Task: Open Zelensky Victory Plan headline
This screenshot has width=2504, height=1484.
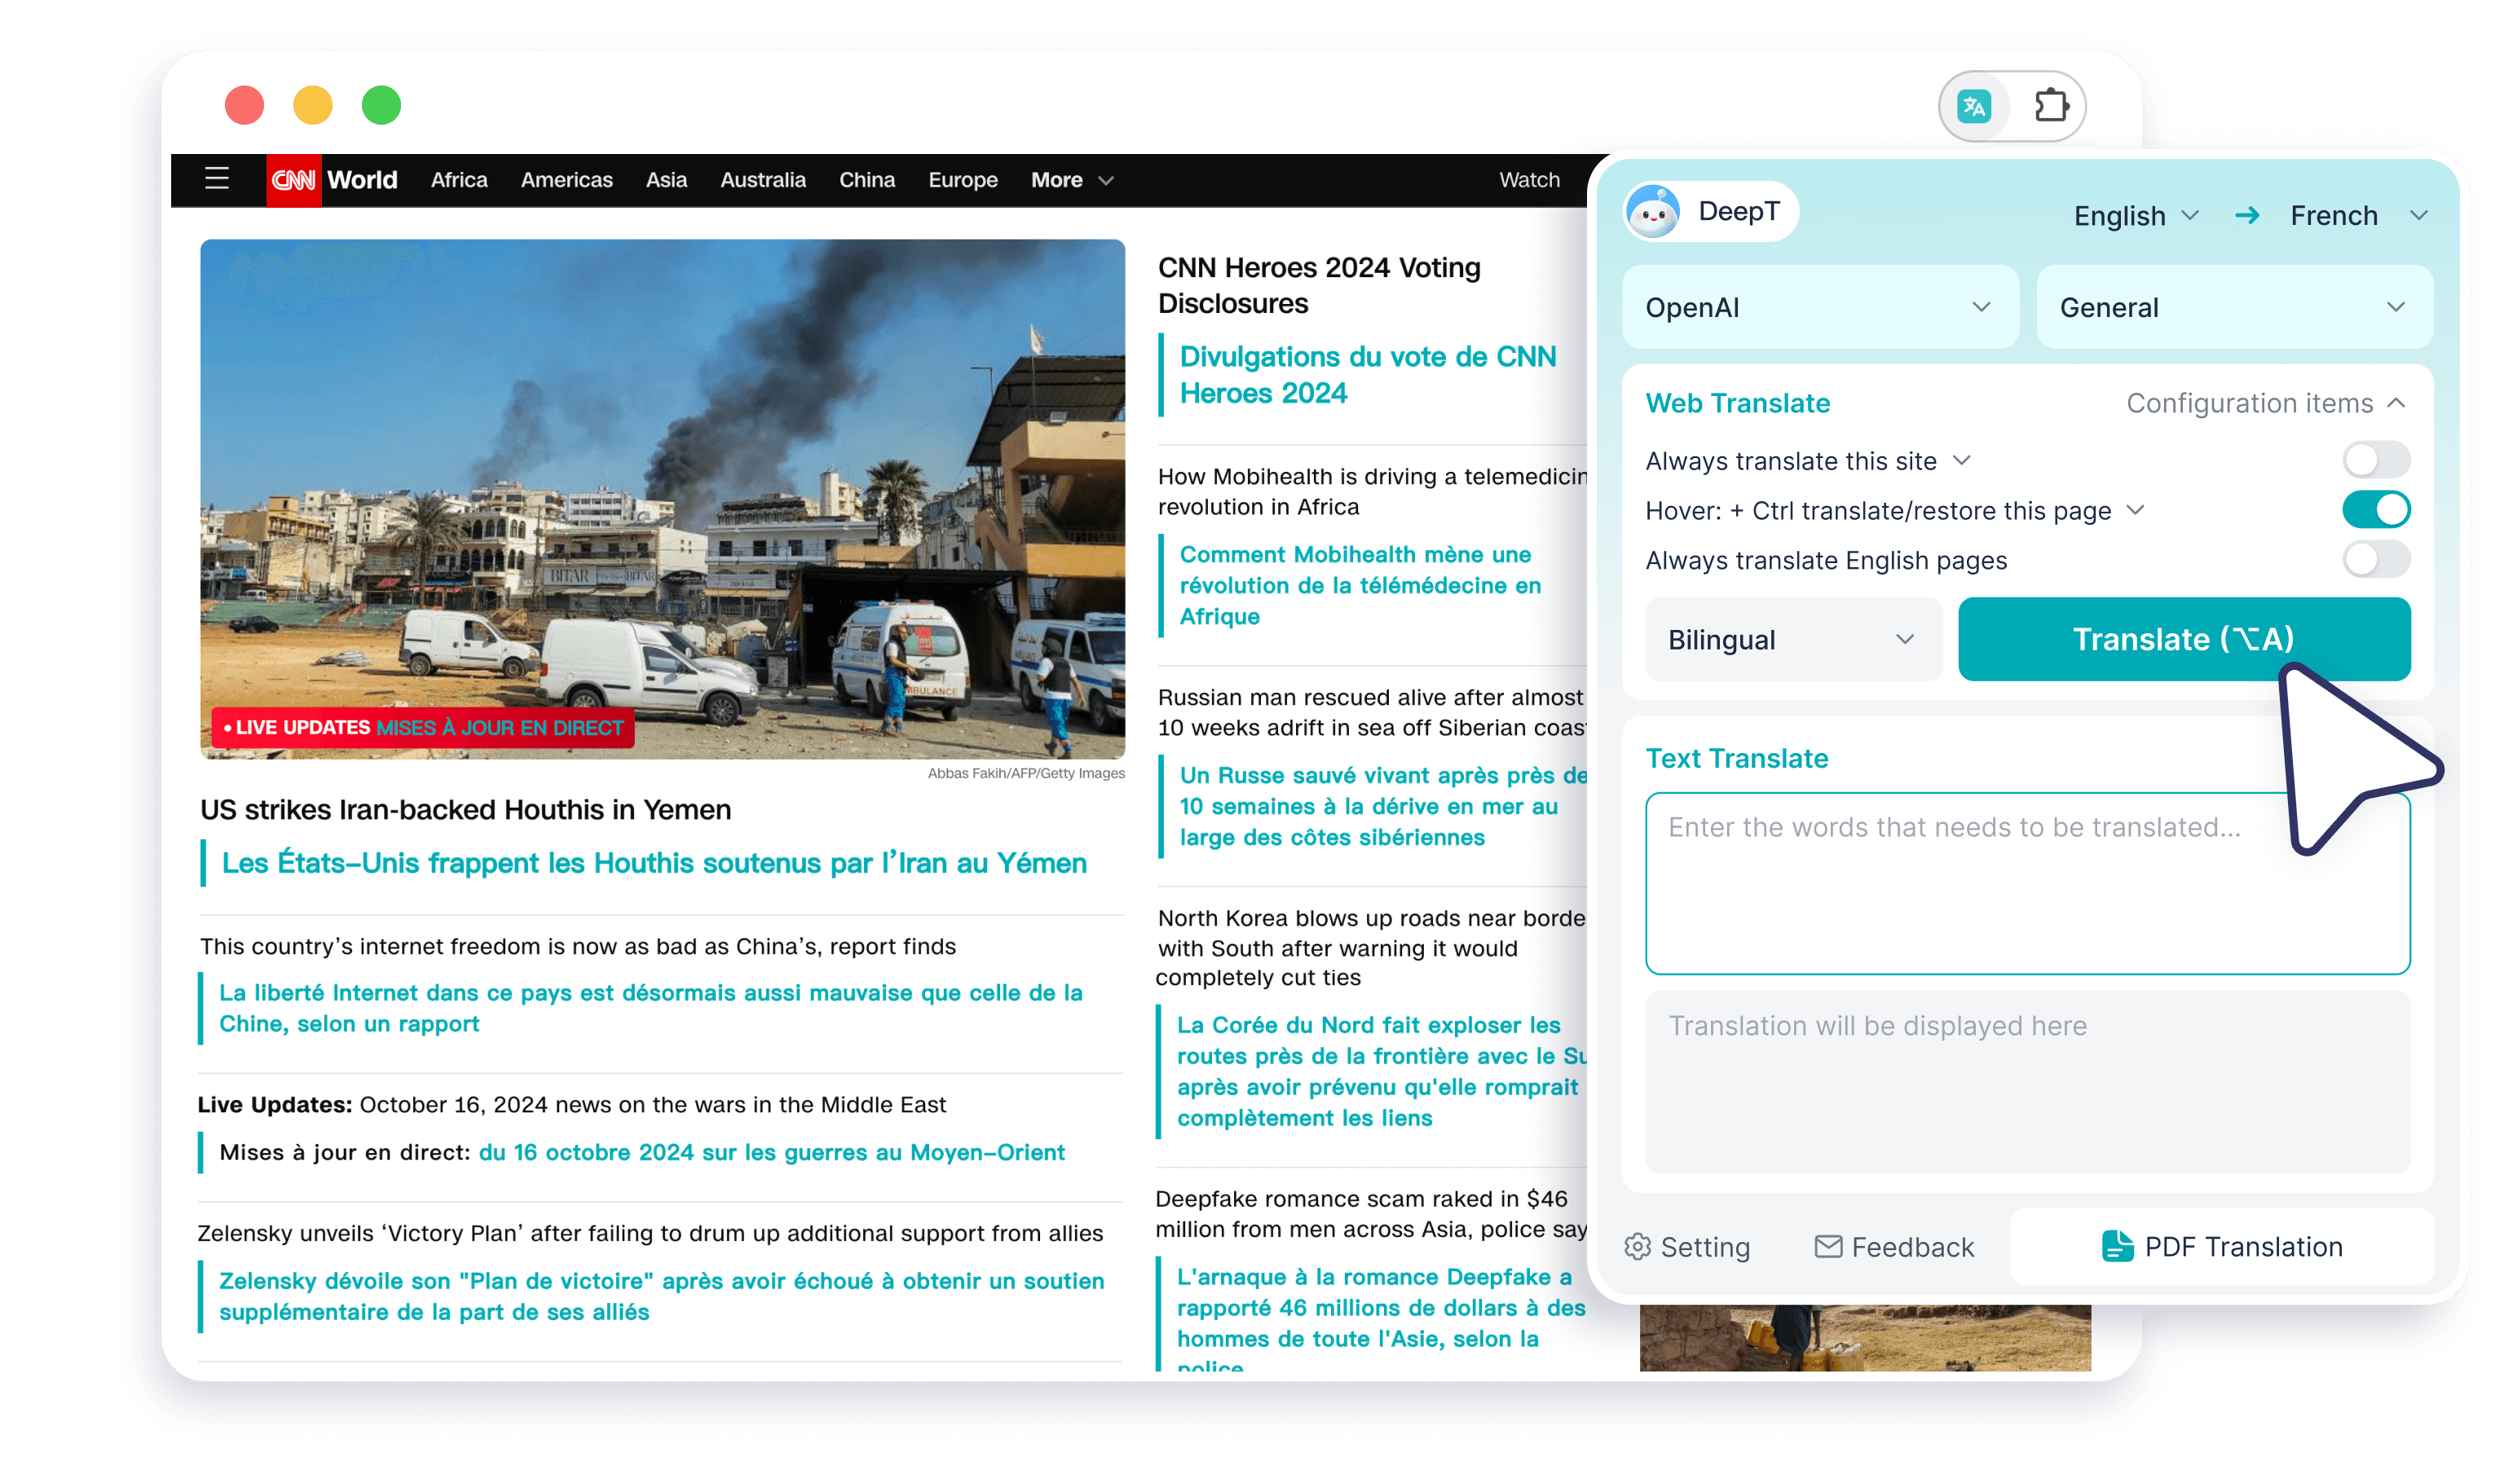Action: [650, 1233]
